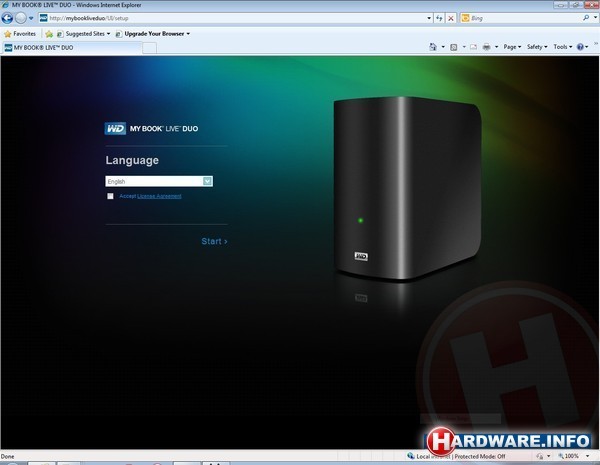Viewport: 600px width, 465px height.
Task: Go back using the browser Back arrow
Action: pos(7,18)
